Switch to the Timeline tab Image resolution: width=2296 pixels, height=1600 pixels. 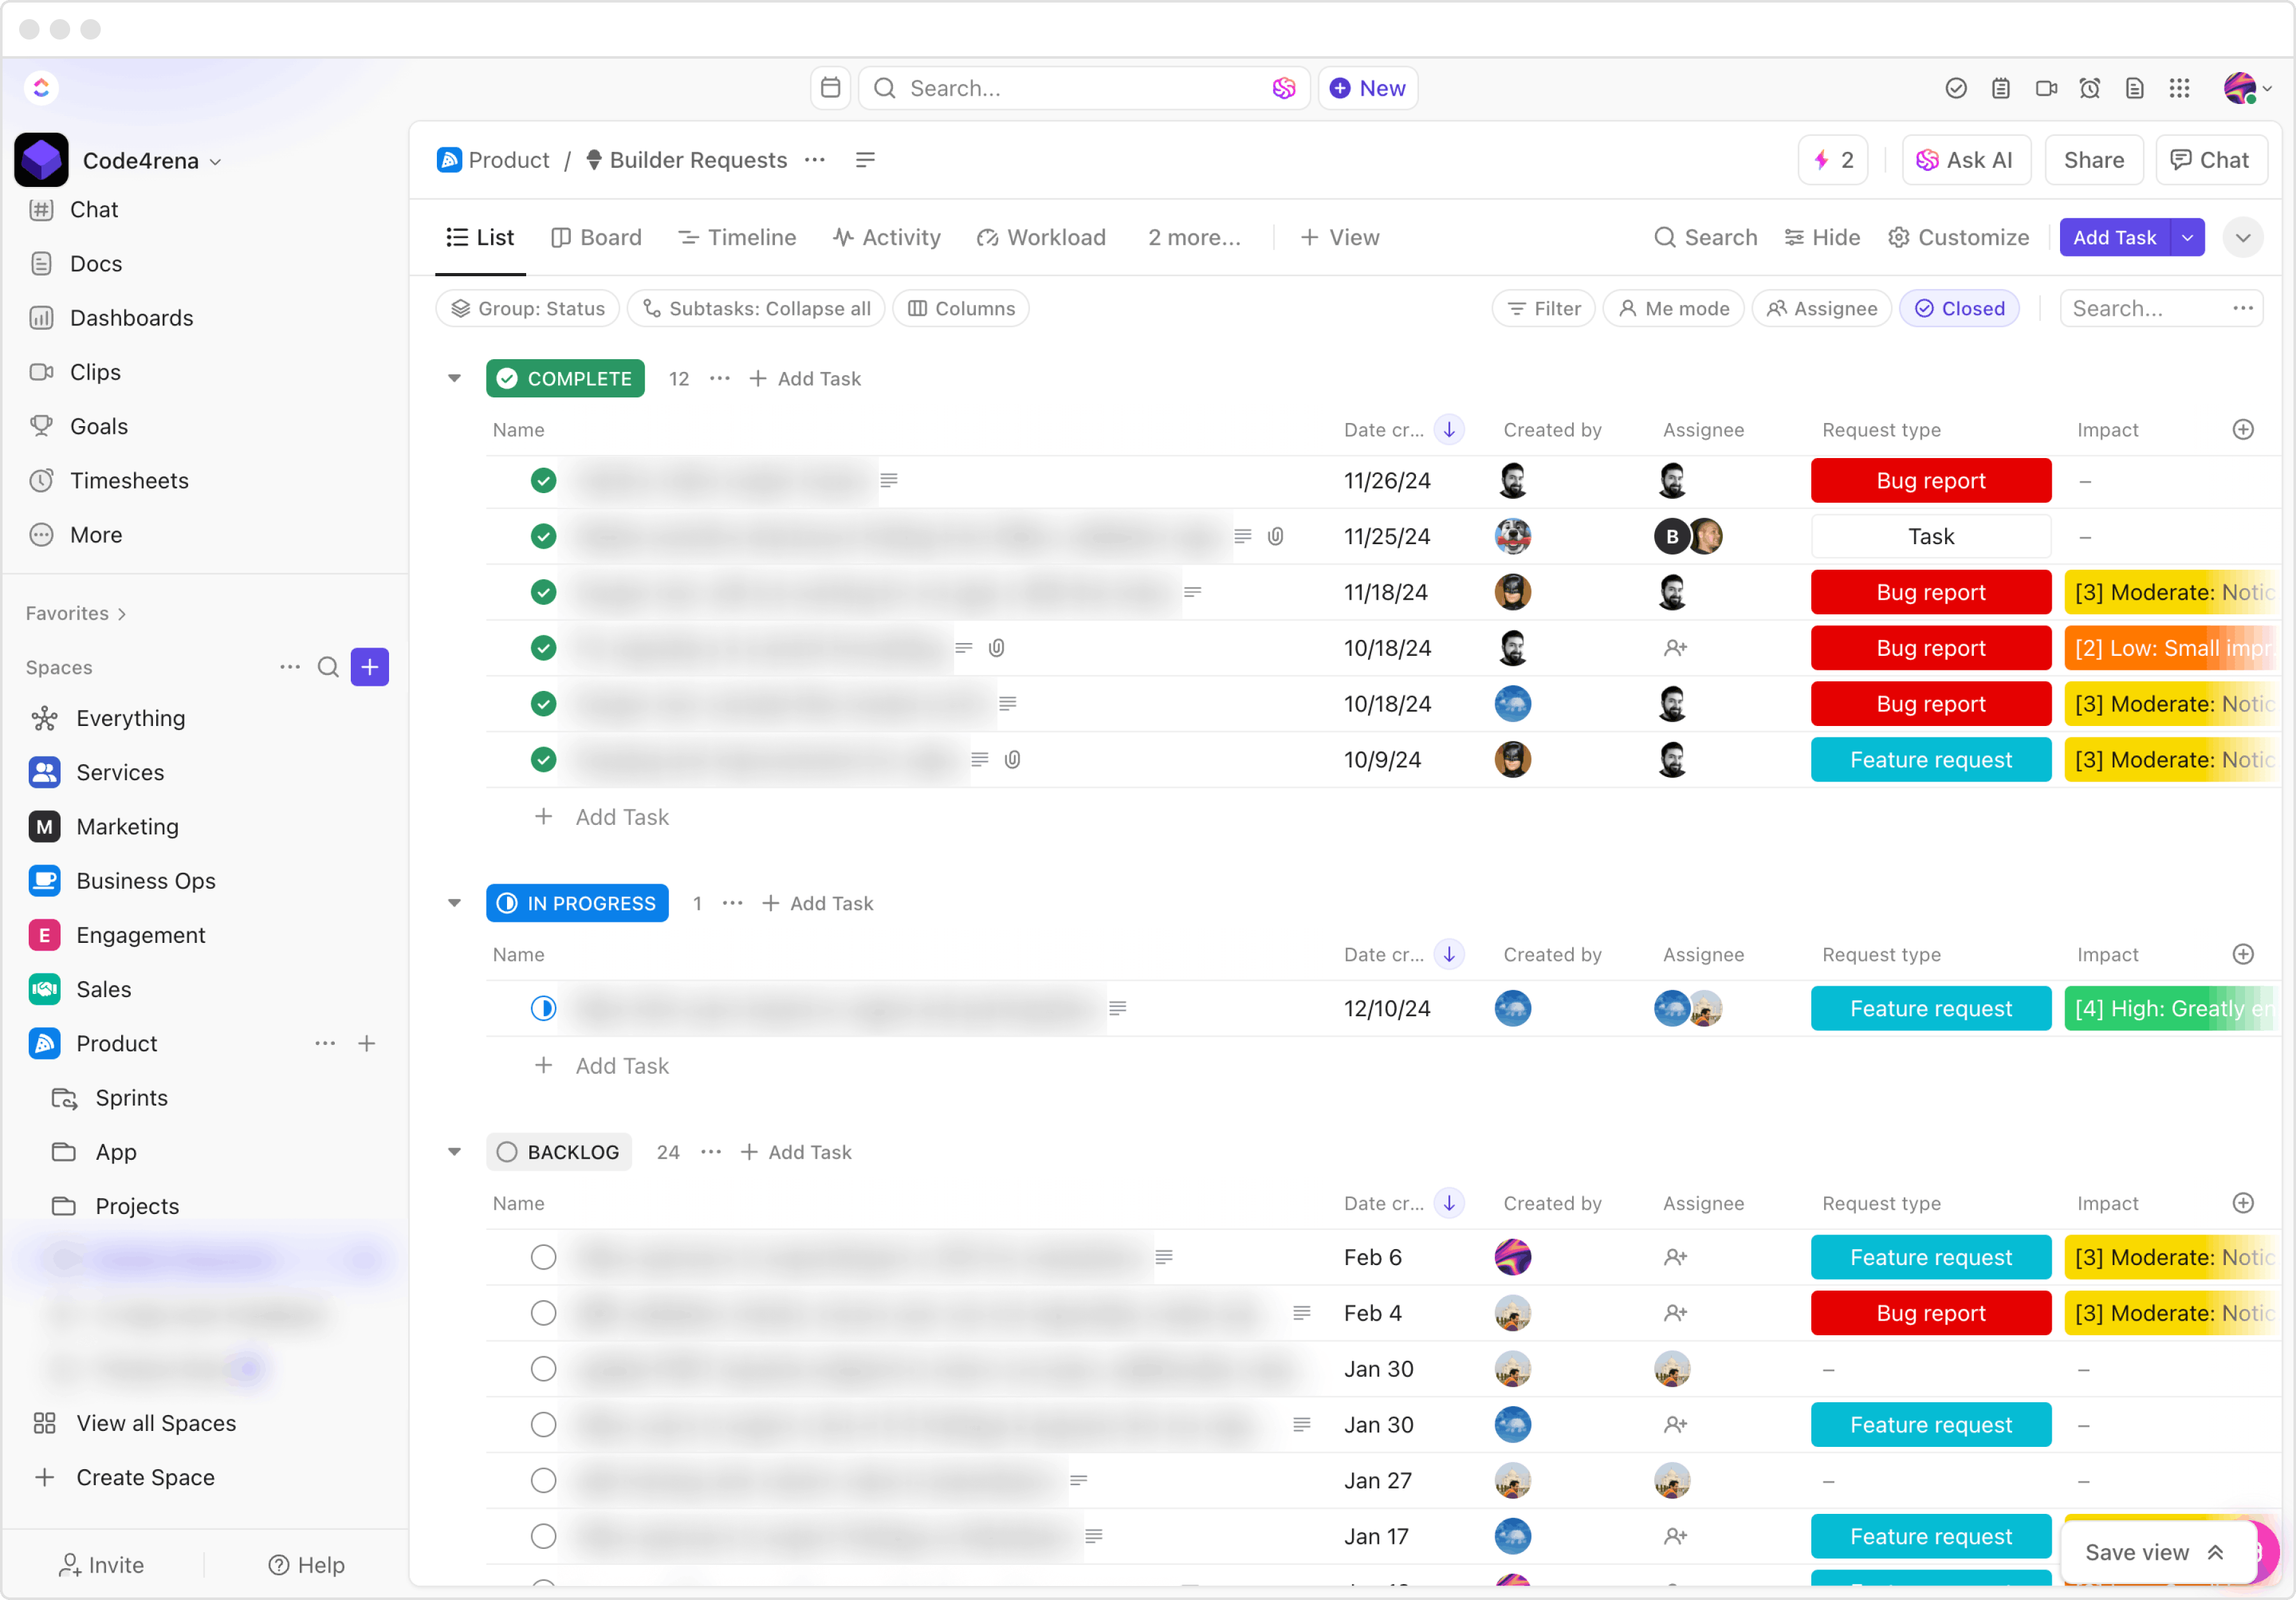pos(736,237)
